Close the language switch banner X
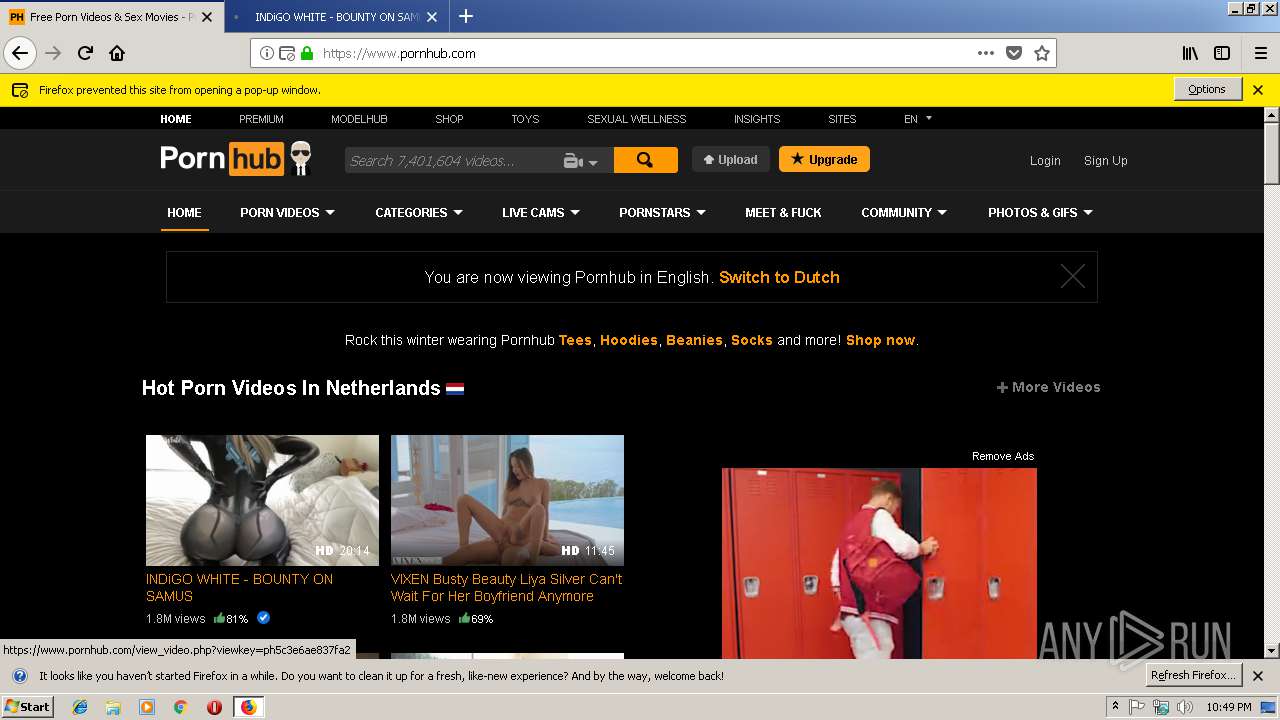Screen dimensions: 1280x720 pyautogui.click(x=1073, y=277)
